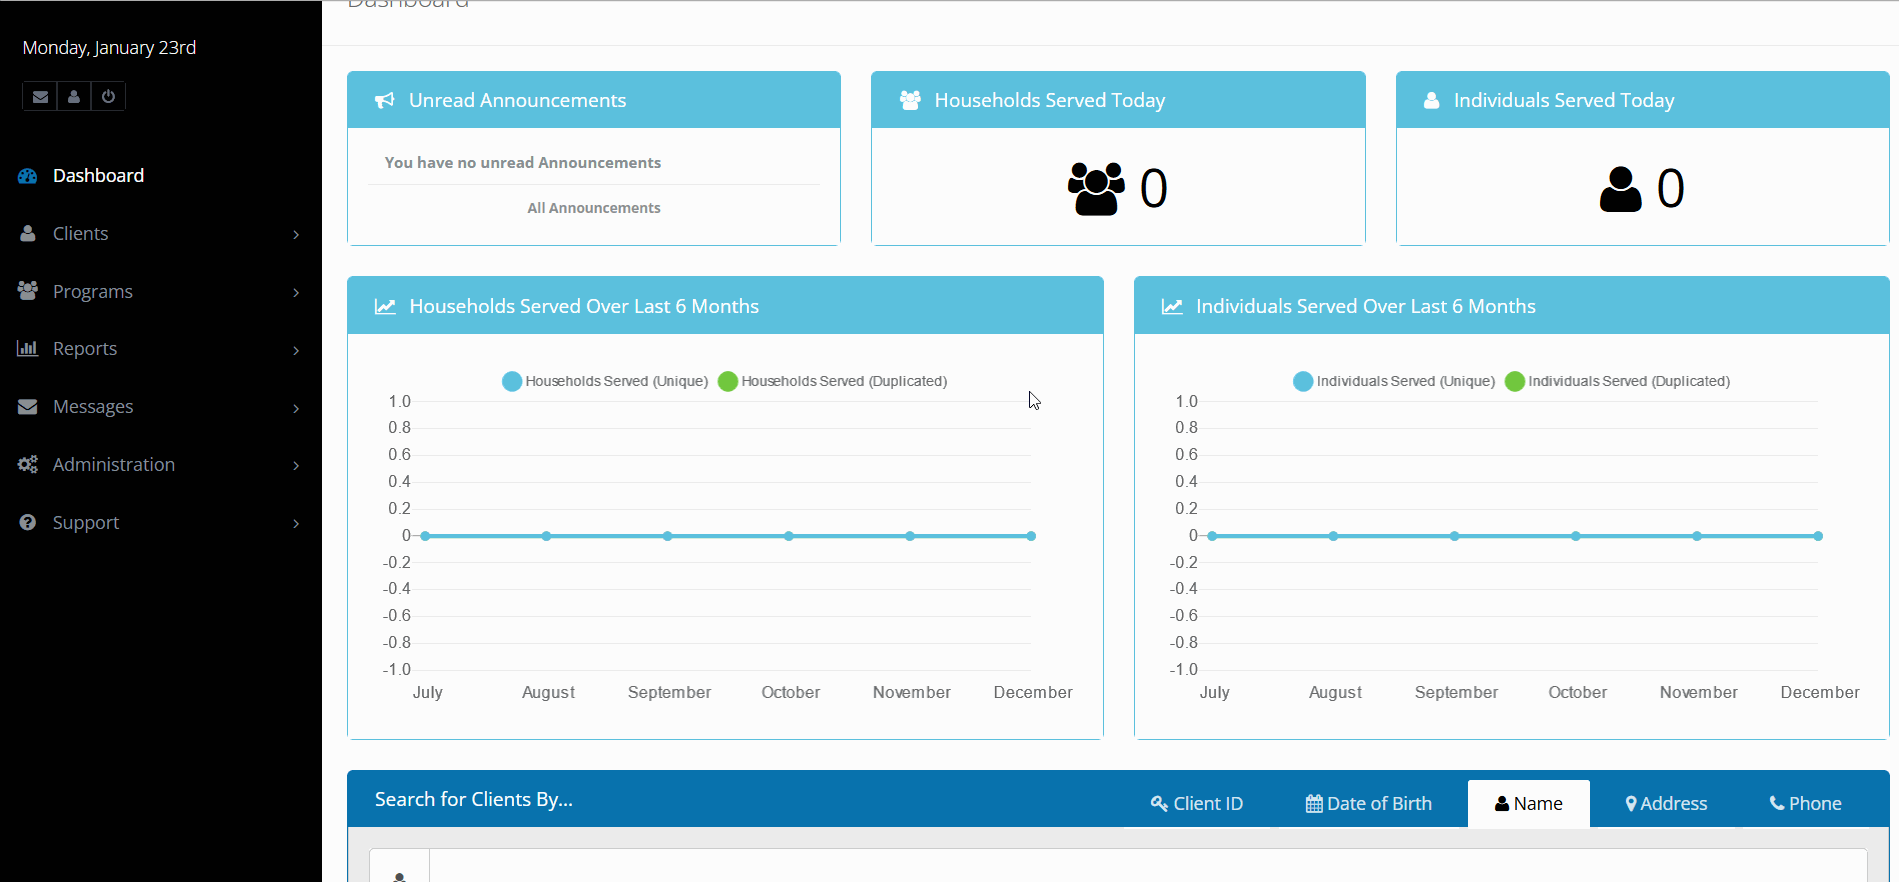This screenshot has height=882, width=1899.
Task: Click the bar chart Reports icon
Action: [x=28, y=349]
